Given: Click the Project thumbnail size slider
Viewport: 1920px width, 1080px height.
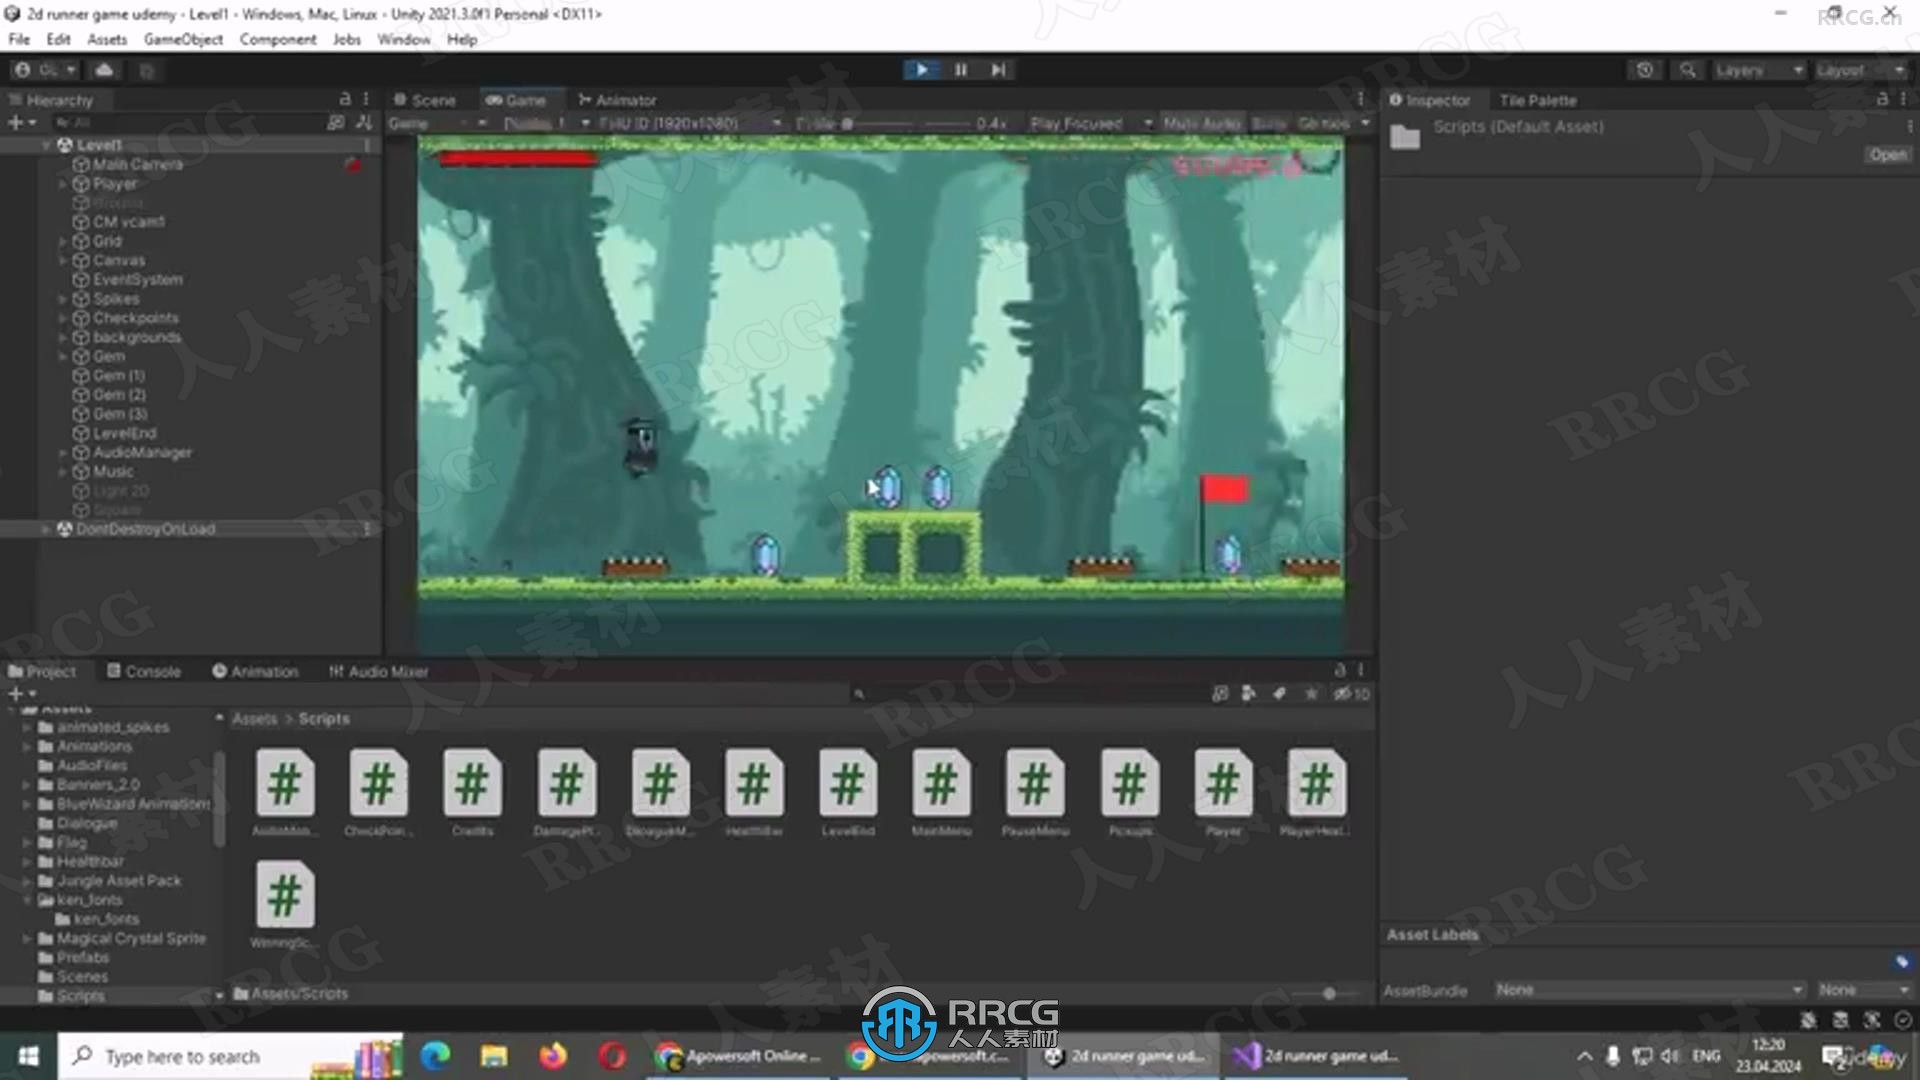Looking at the screenshot, I should tap(1328, 993).
